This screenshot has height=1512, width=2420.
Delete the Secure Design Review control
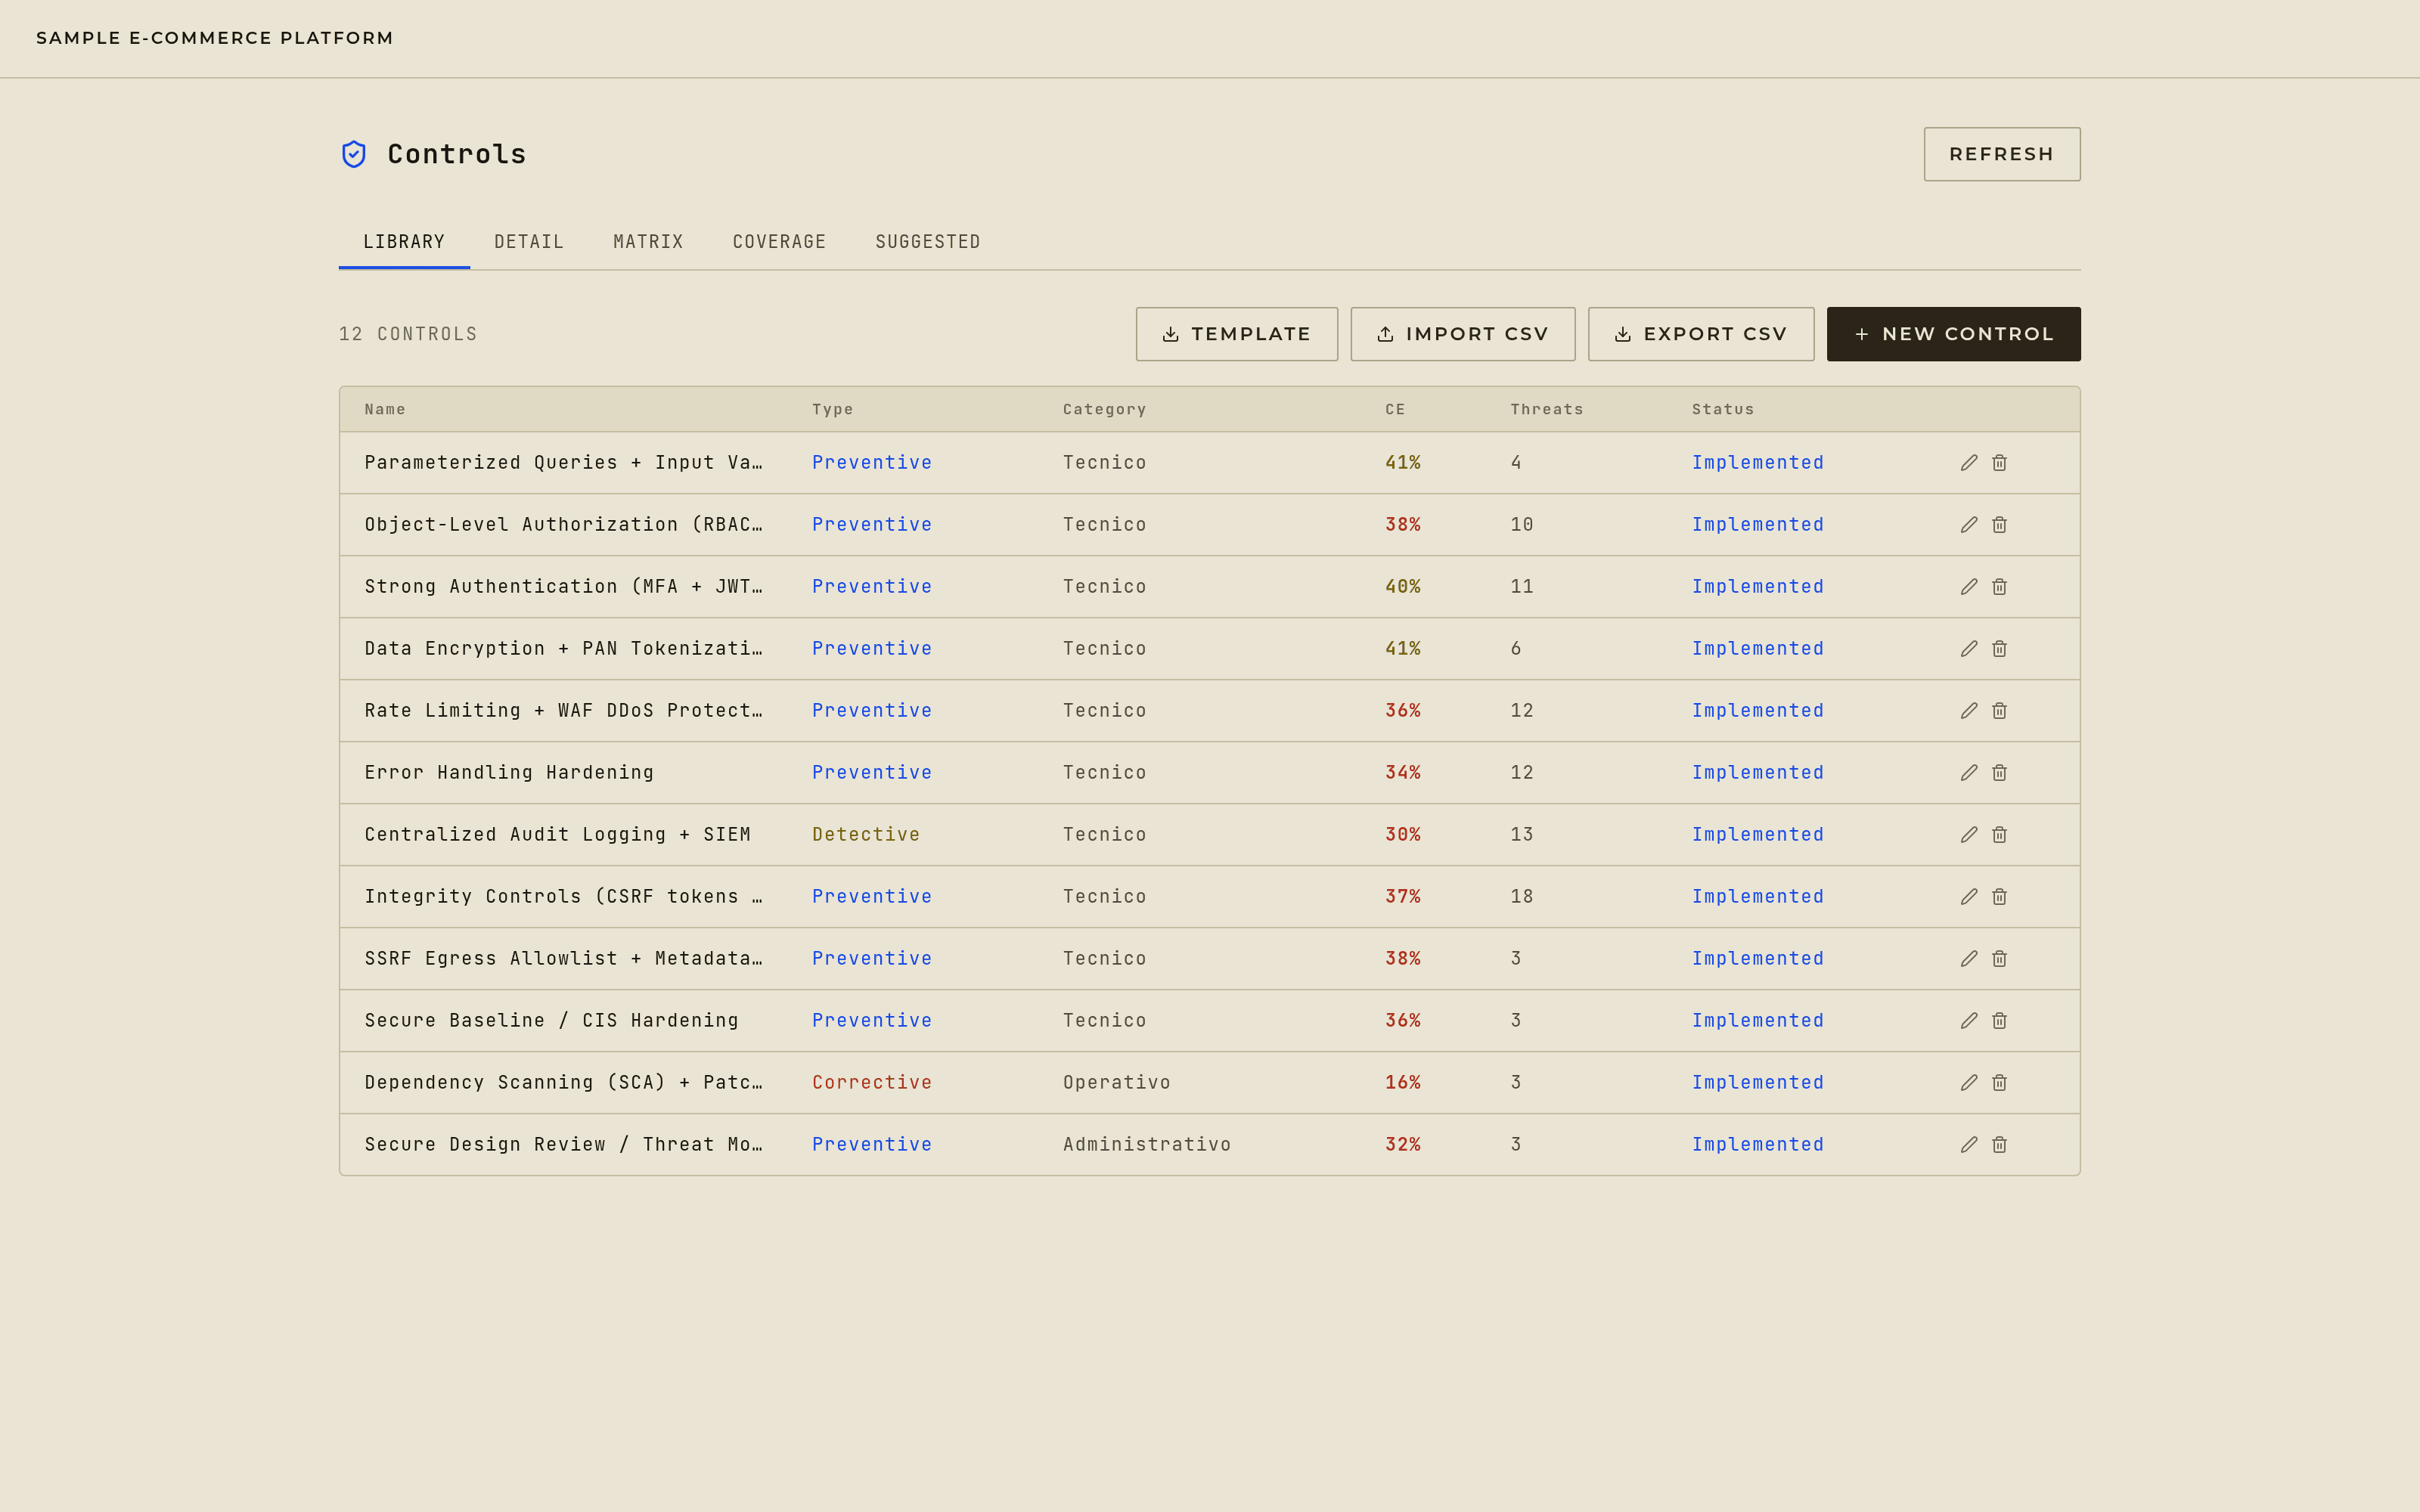tap(1999, 1145)
